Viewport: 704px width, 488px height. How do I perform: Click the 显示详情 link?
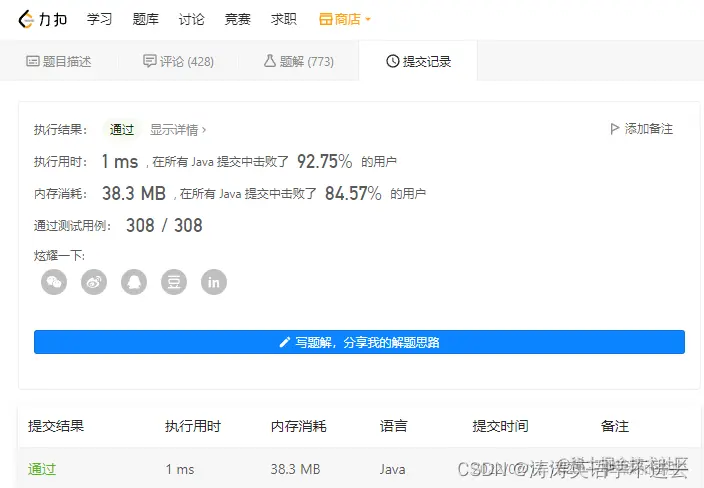coord(178,130)
